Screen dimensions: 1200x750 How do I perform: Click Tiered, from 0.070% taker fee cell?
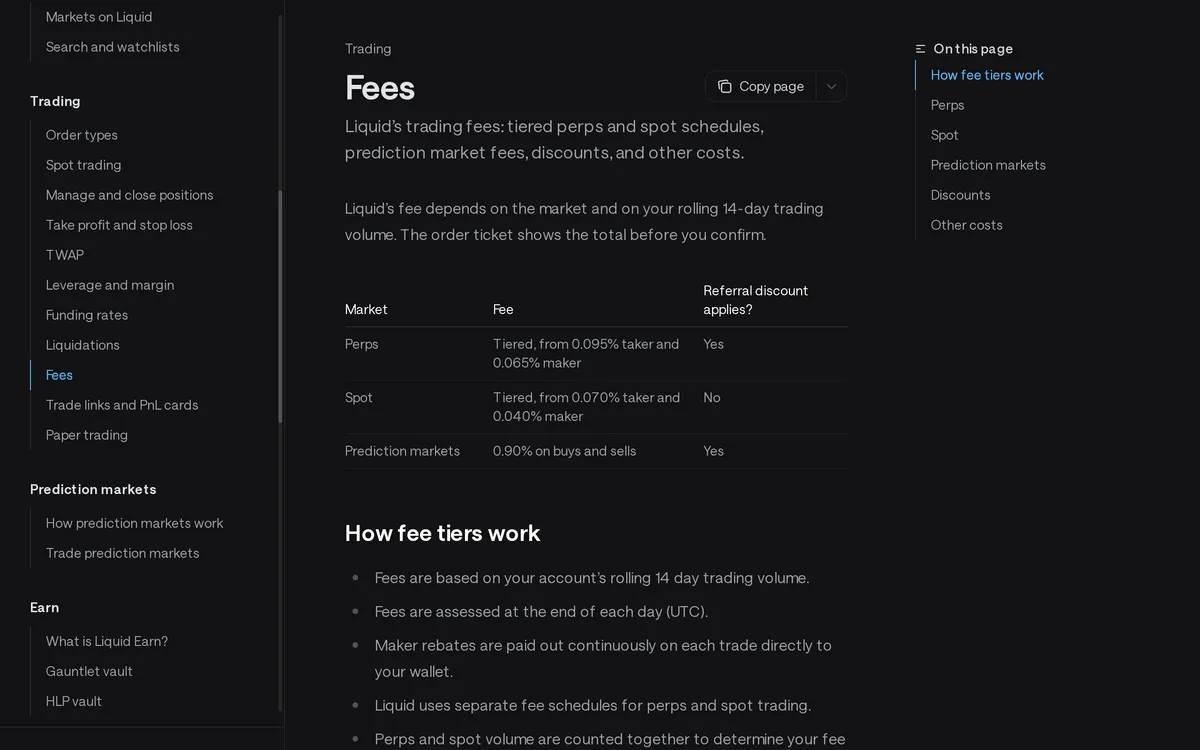[x=587, y=407]
